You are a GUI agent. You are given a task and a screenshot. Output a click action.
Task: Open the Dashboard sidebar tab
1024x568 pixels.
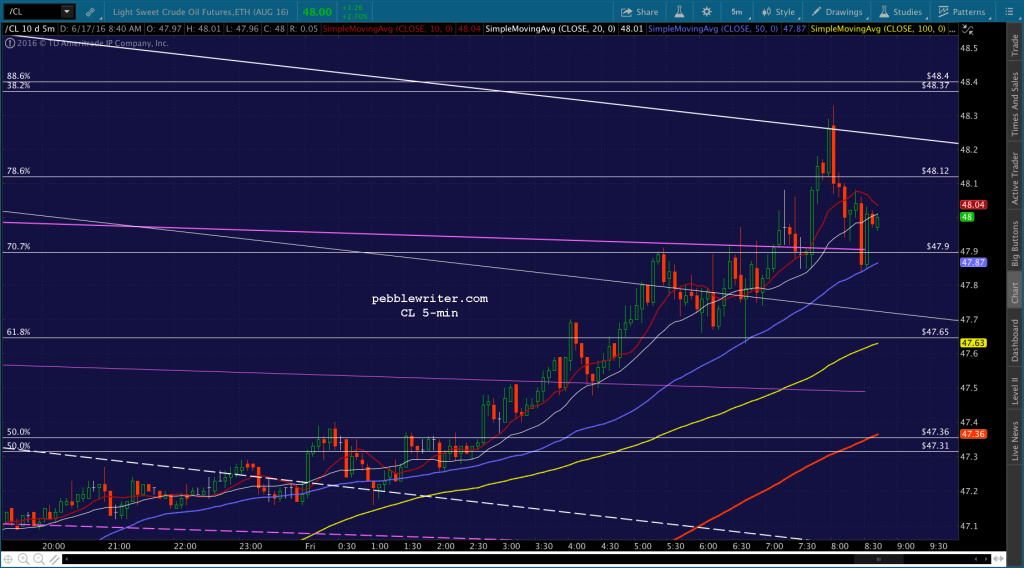click(x=1015, y=340)
